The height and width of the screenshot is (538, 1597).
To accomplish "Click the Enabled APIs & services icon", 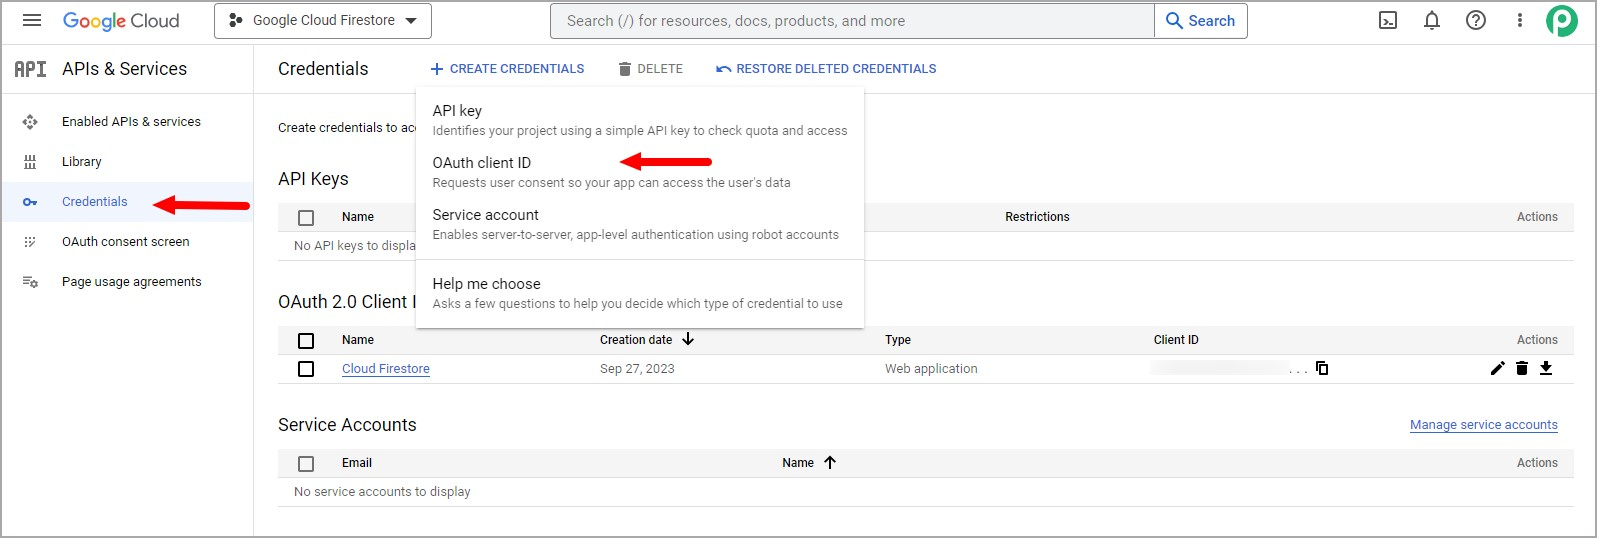I will tap(30, 122).
